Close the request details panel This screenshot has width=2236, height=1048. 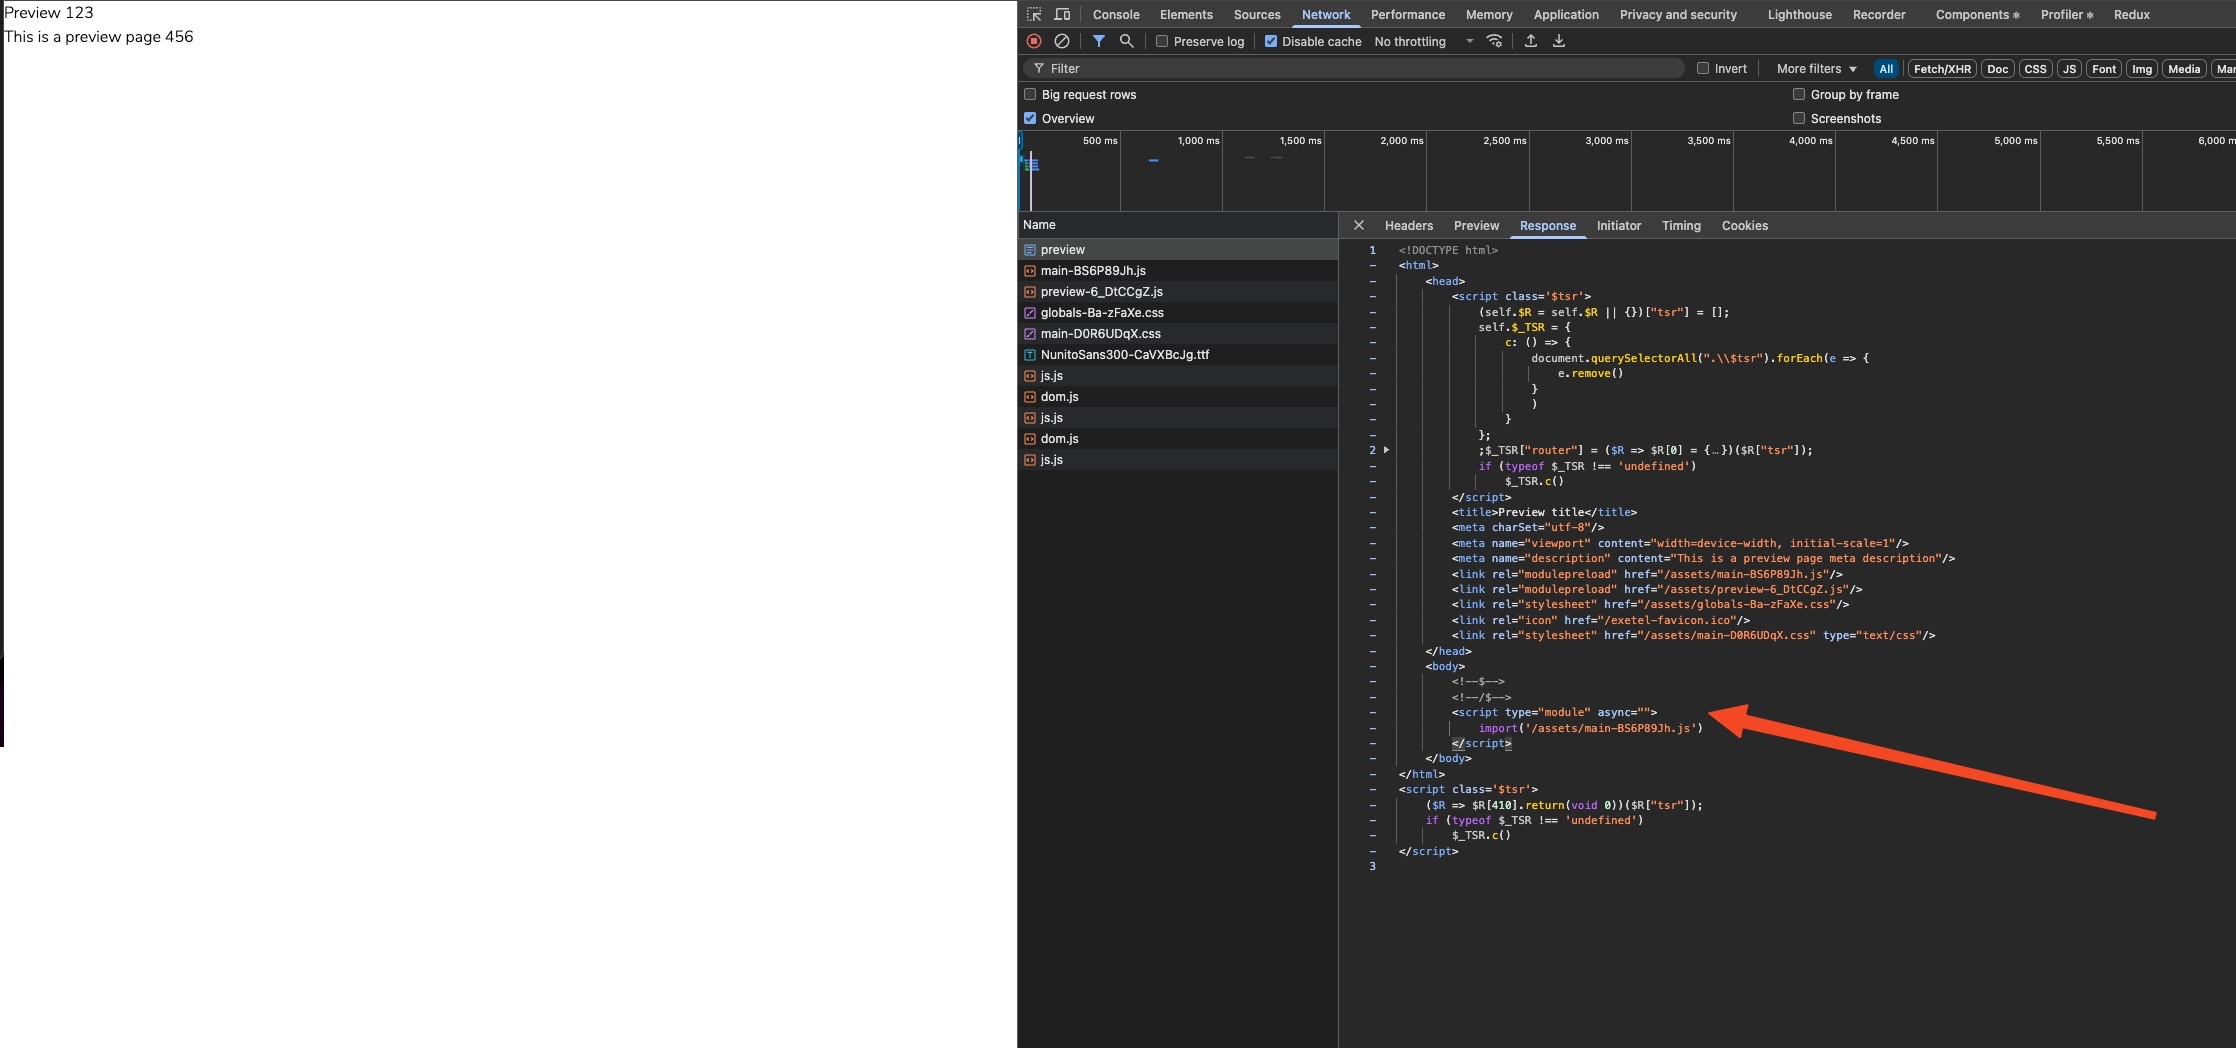click(x=1358, y=225)
